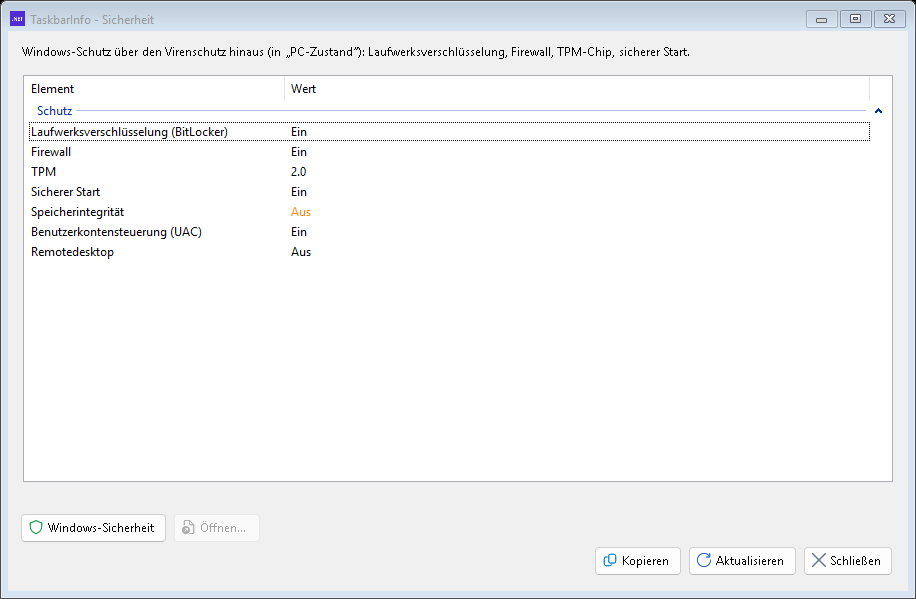916x599 pixels.
Task: Click the Schutz group header label
Action: pyautogui.click(x=54, y=111)
